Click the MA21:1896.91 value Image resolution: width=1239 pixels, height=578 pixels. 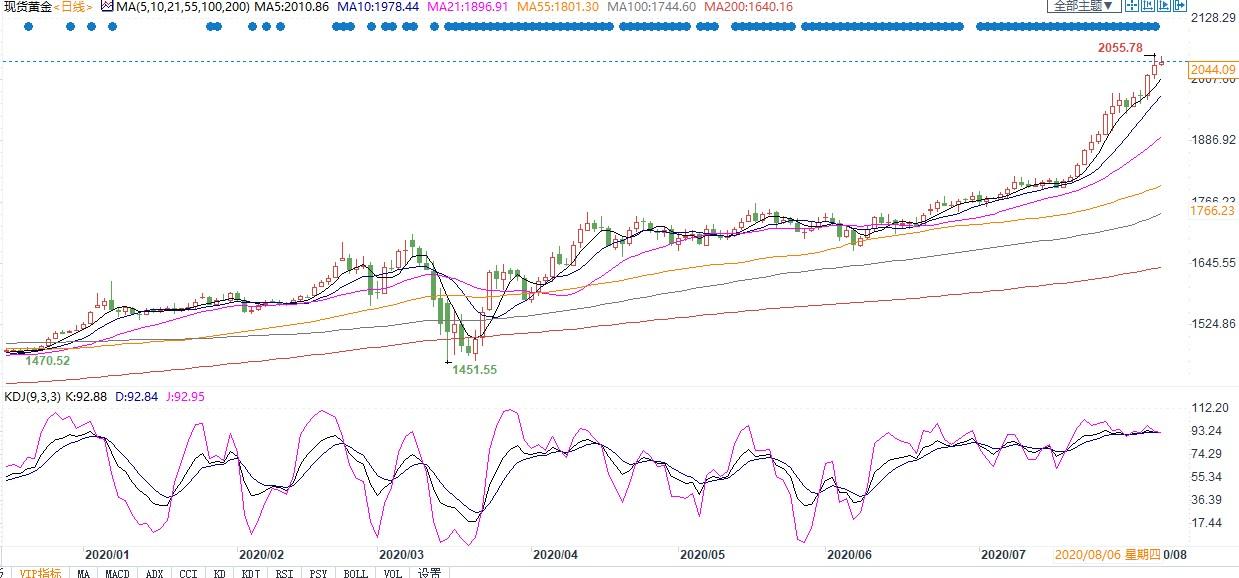(x=468, y=7)
